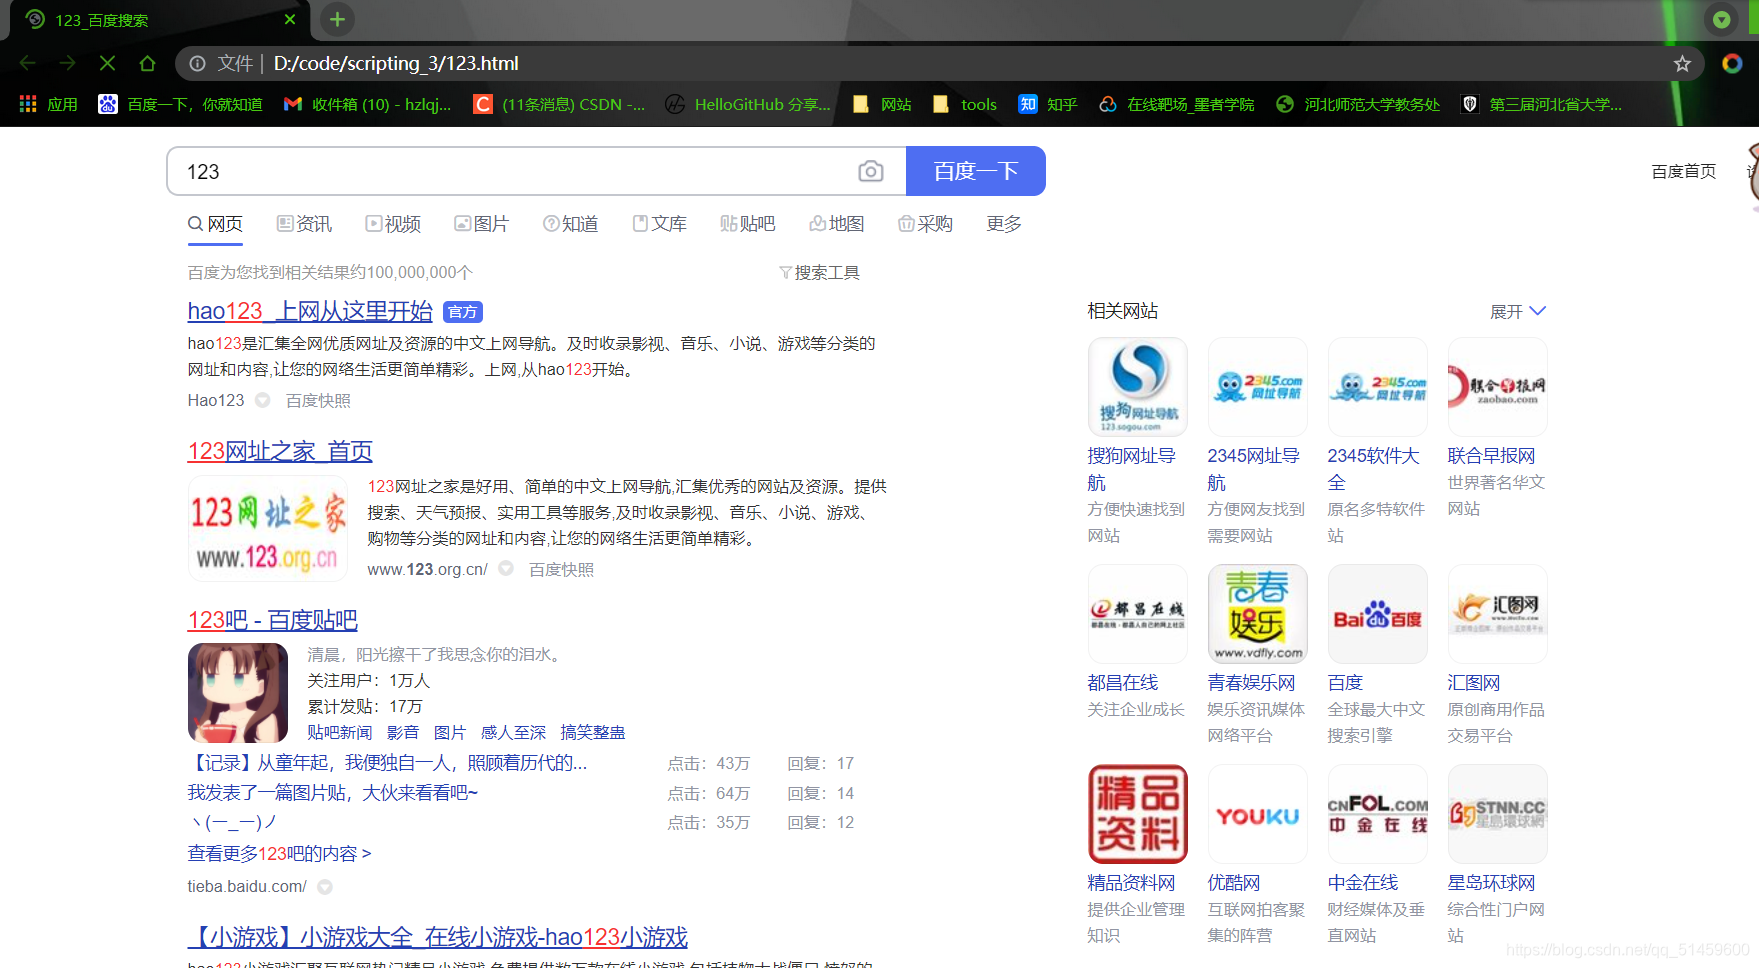The image size is (1759, 968).
Task: Open 123吧 - 百度贴吧 result
Action: 272,620
